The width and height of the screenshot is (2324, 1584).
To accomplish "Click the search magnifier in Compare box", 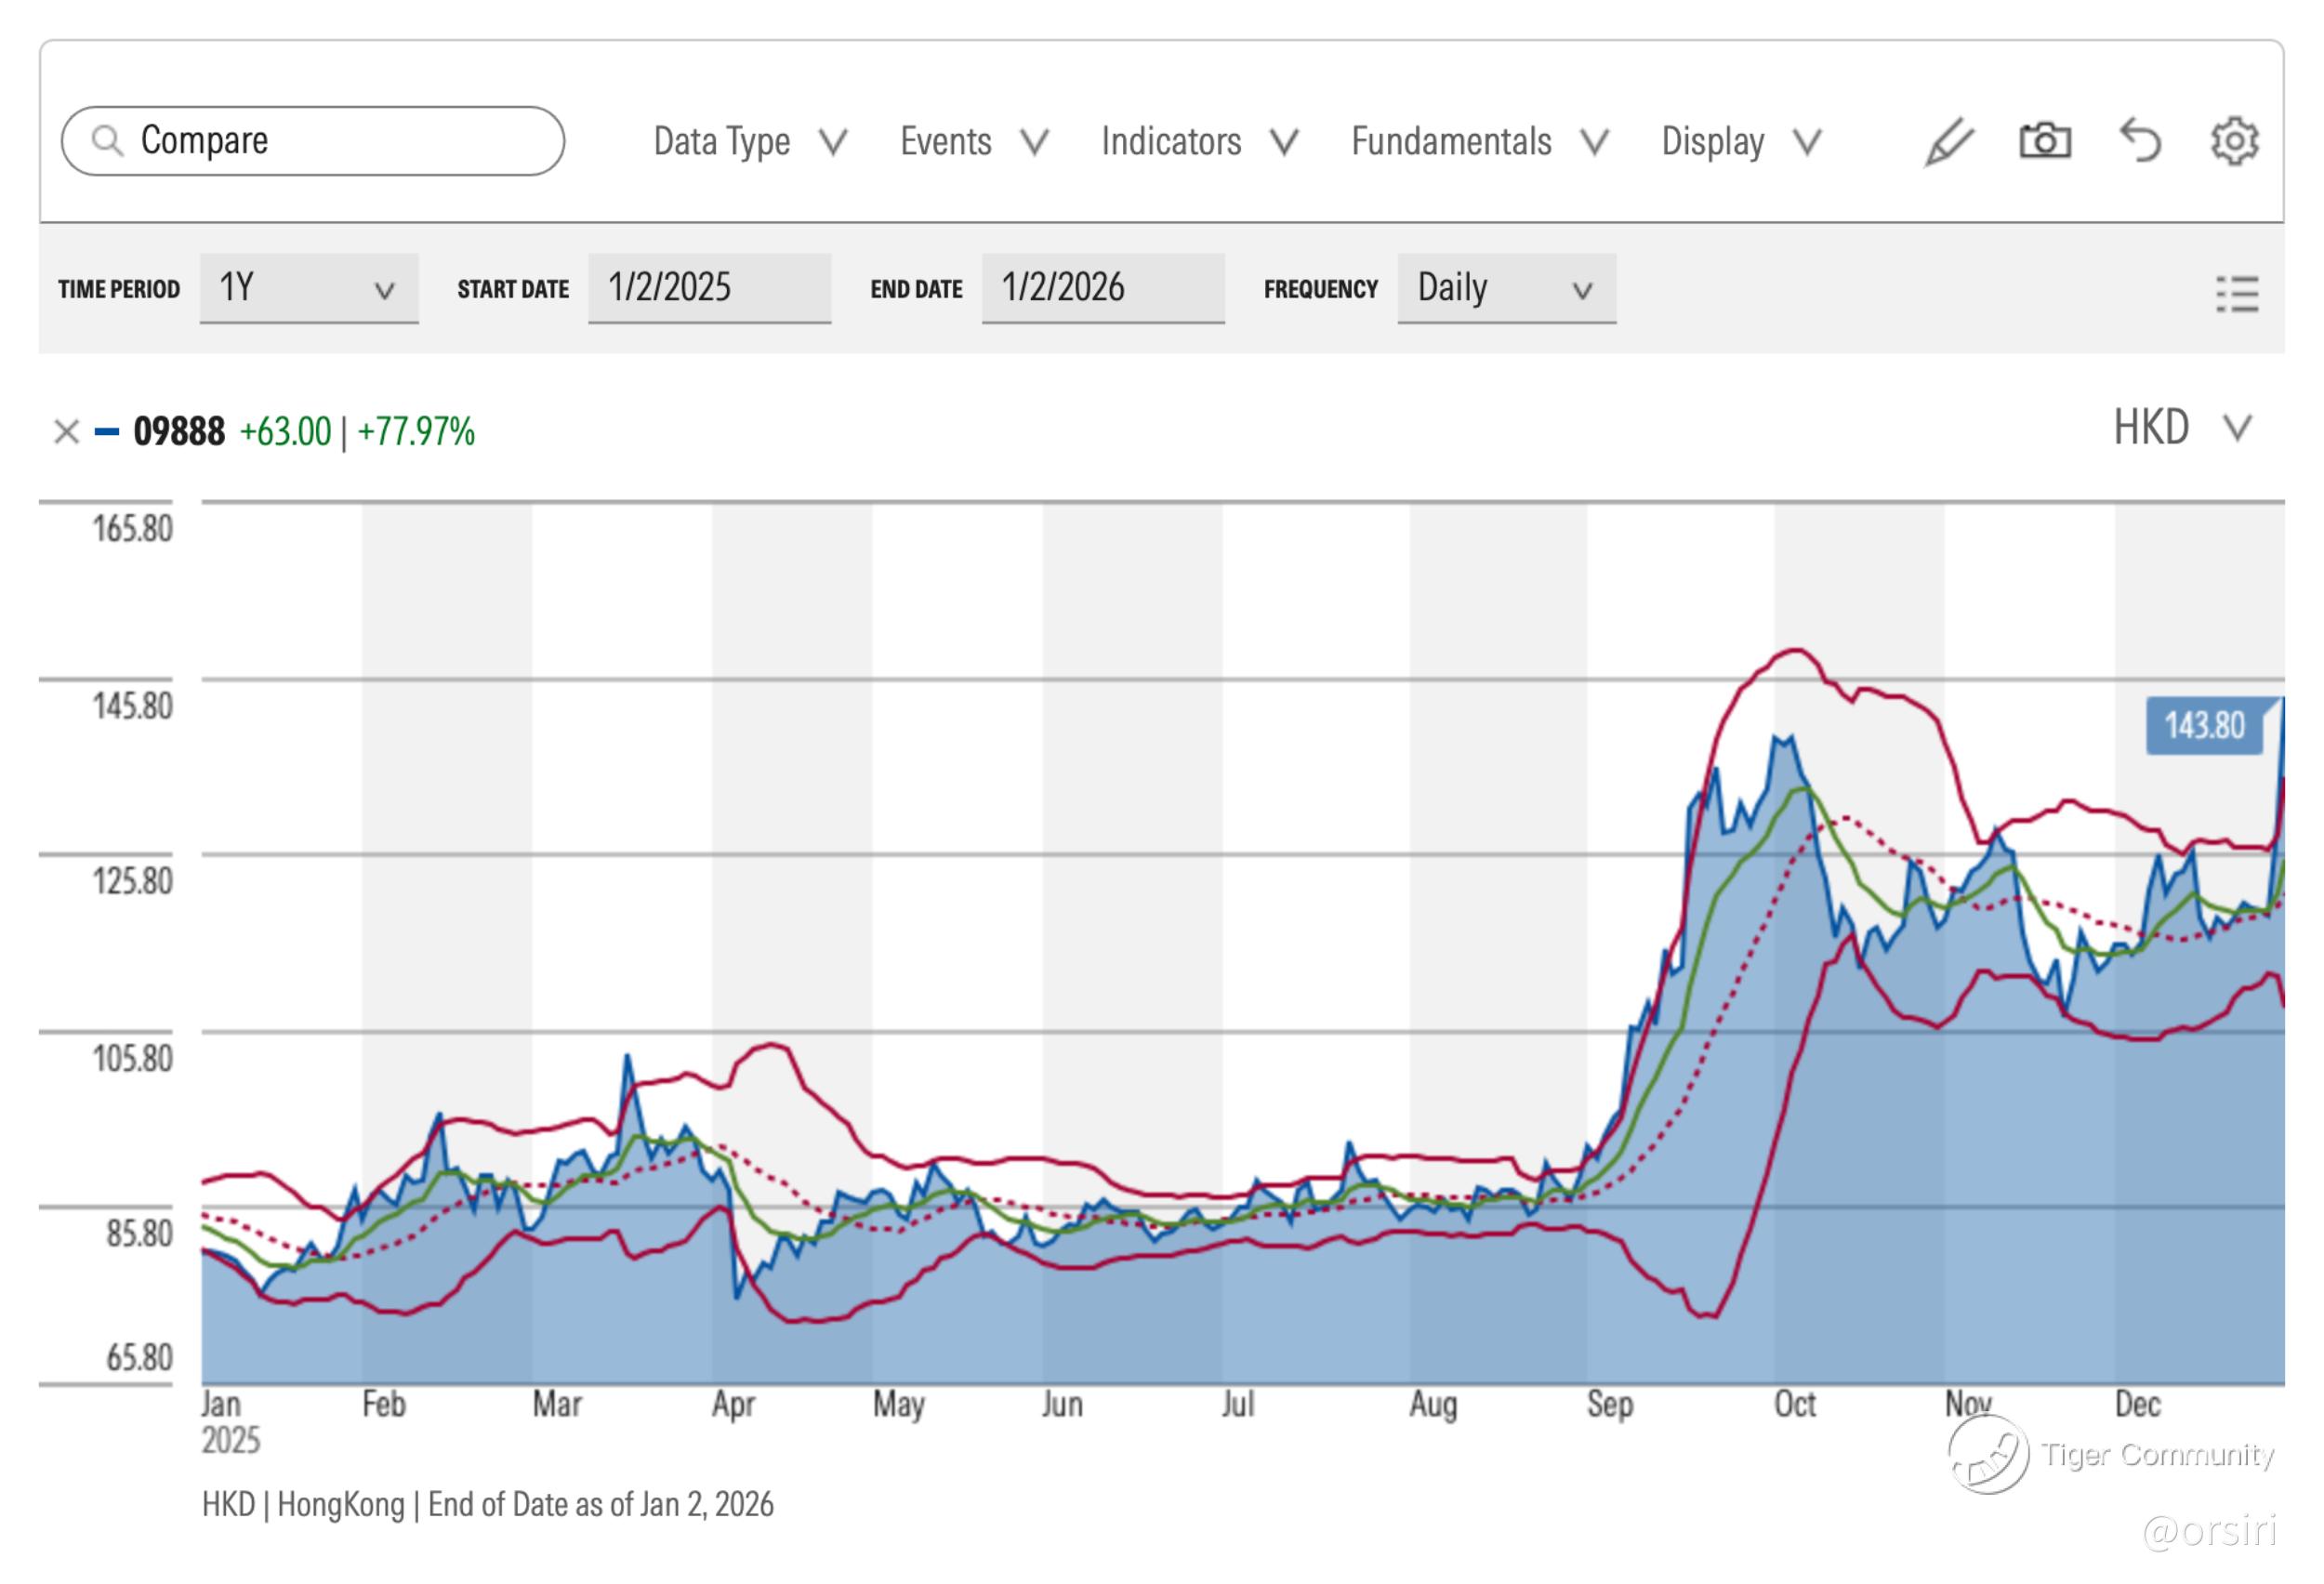I will tap(107, 141).
